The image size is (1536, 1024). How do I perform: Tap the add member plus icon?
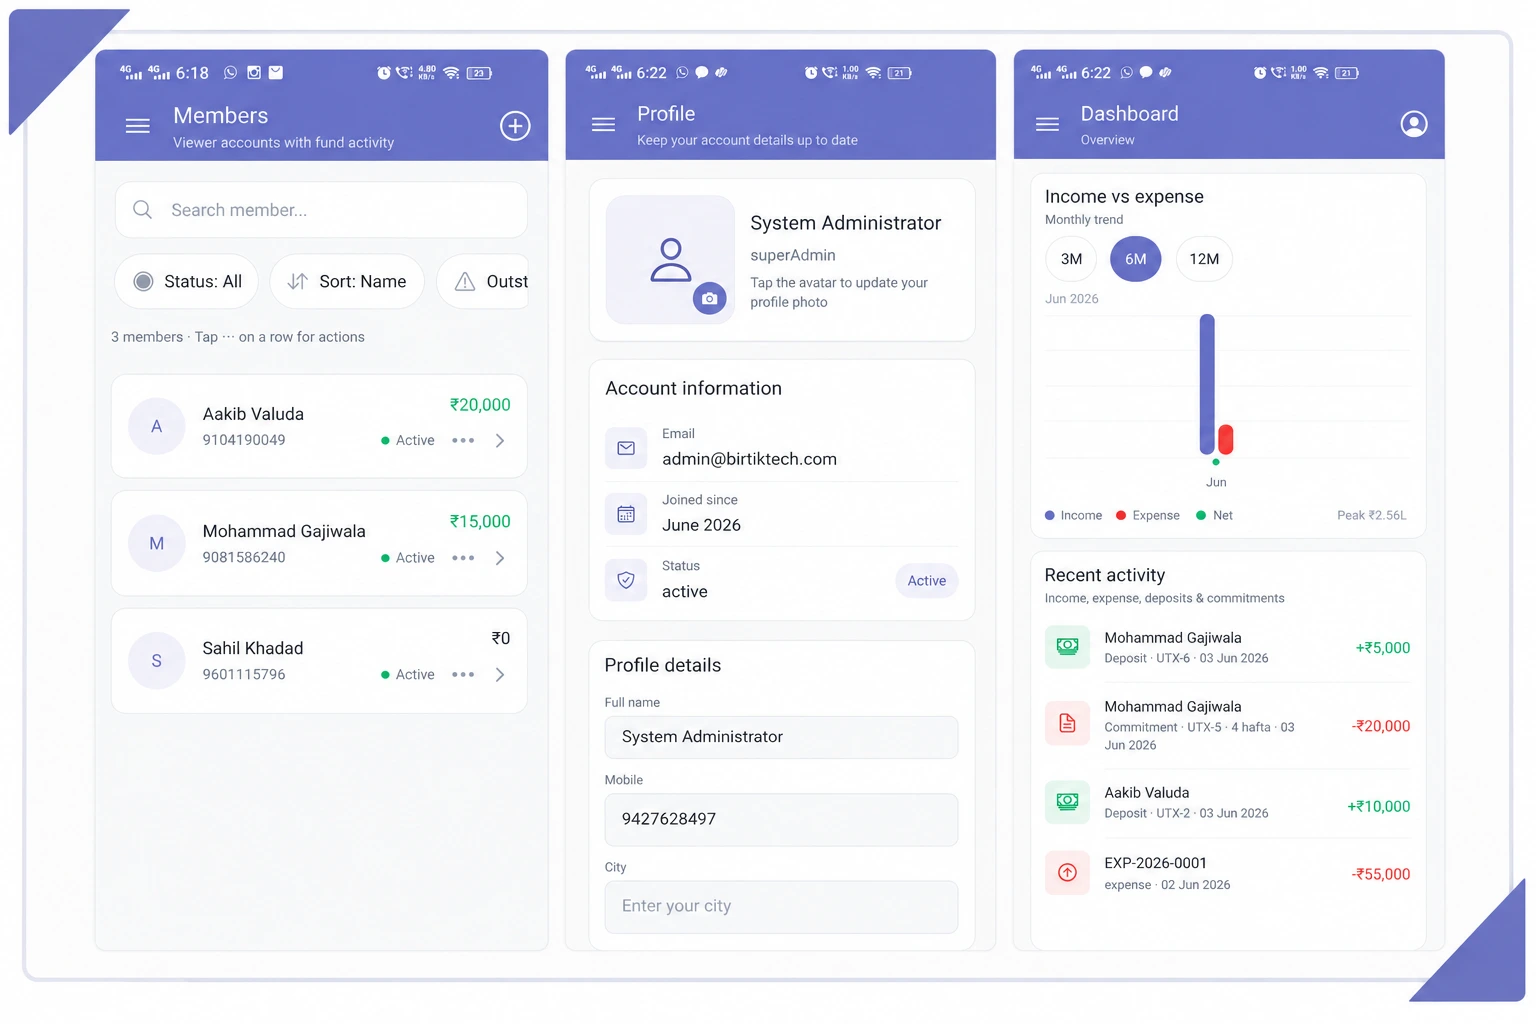[x=515, y=126]
